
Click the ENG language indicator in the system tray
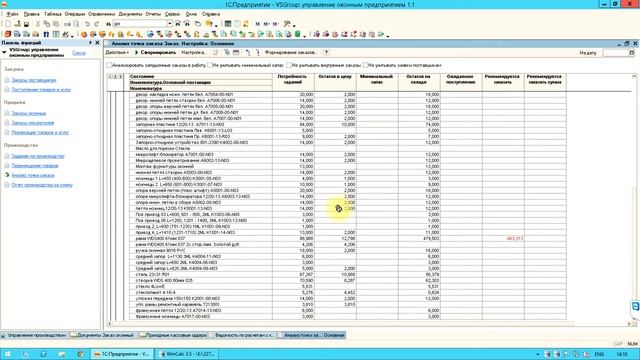(599, 354)
